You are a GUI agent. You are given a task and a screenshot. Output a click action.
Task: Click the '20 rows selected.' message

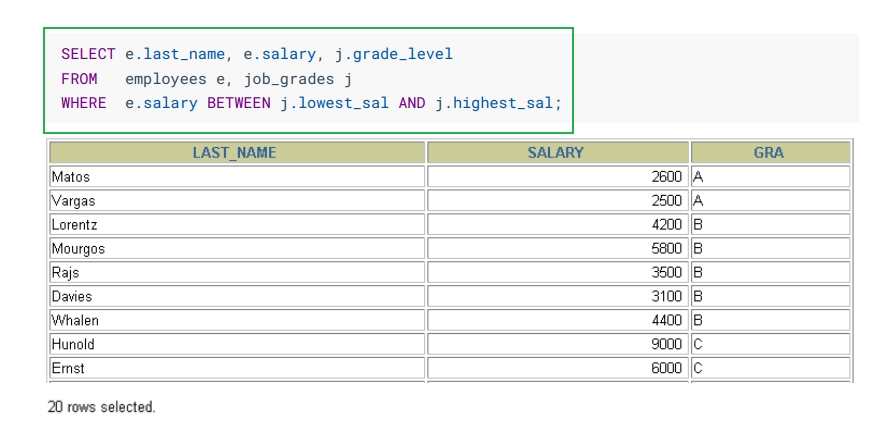[101, 407]
